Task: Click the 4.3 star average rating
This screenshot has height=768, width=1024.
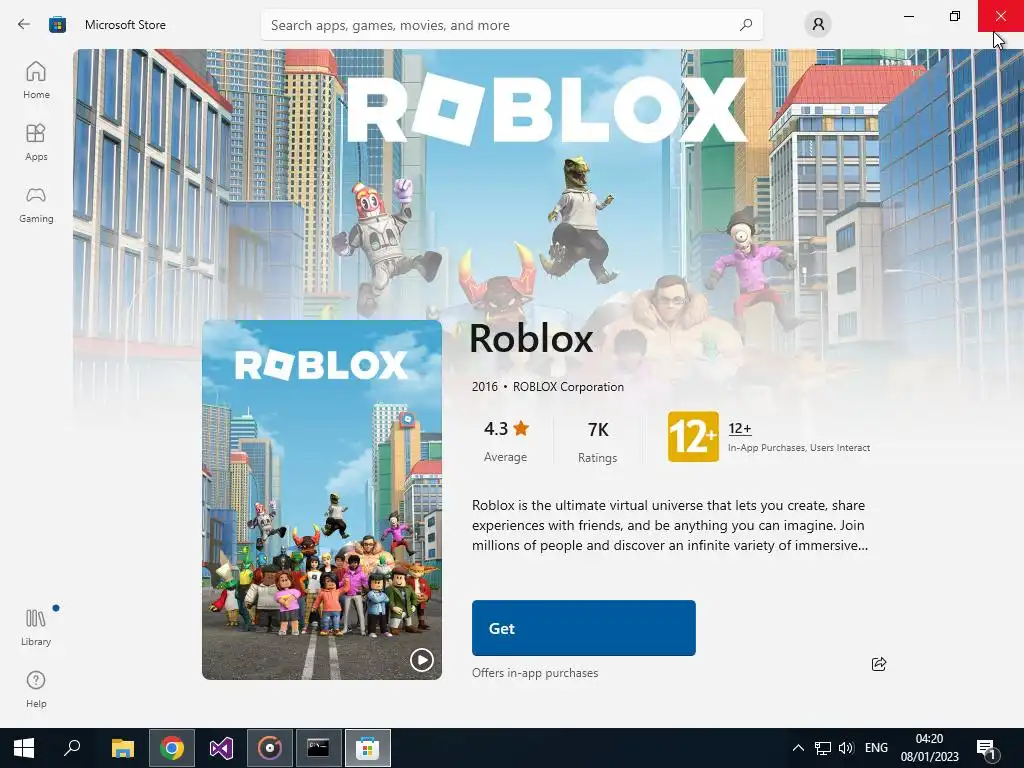Action: [506, 440]
